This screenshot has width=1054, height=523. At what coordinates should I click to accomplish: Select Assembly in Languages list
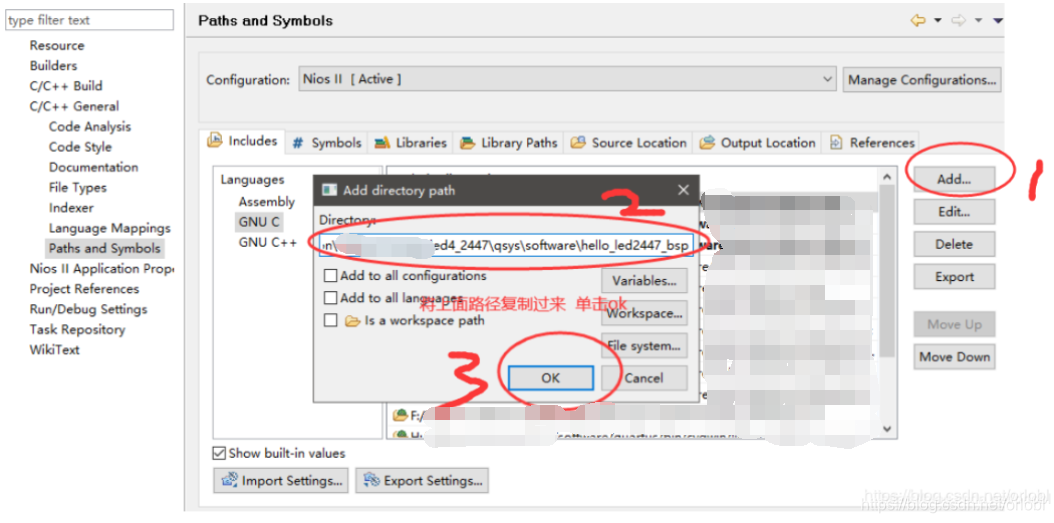click(266, 202)
